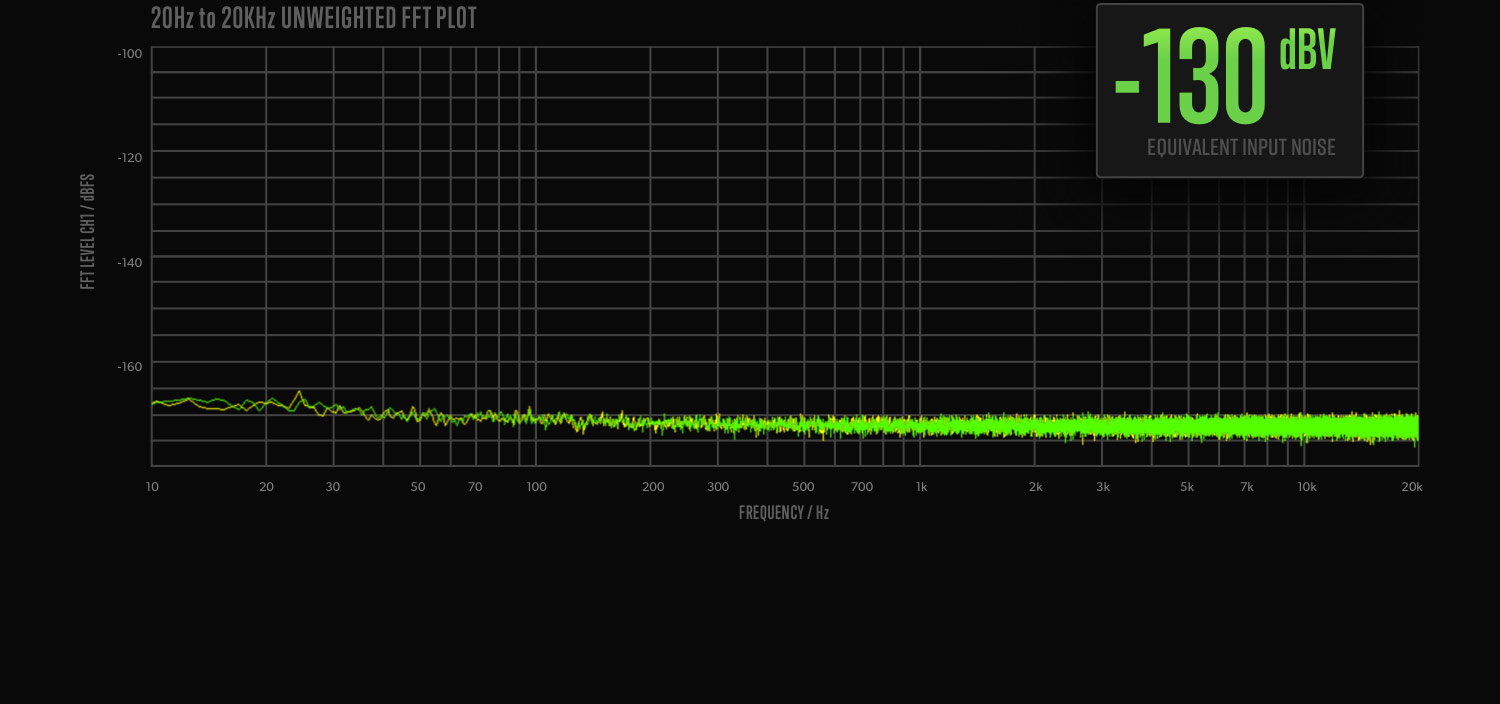This screenshot has width=1500, height=704.
Task: Click the "FFT LEVEL CH1 / dBFS" axis title
Action: click(x=88, y=232)
